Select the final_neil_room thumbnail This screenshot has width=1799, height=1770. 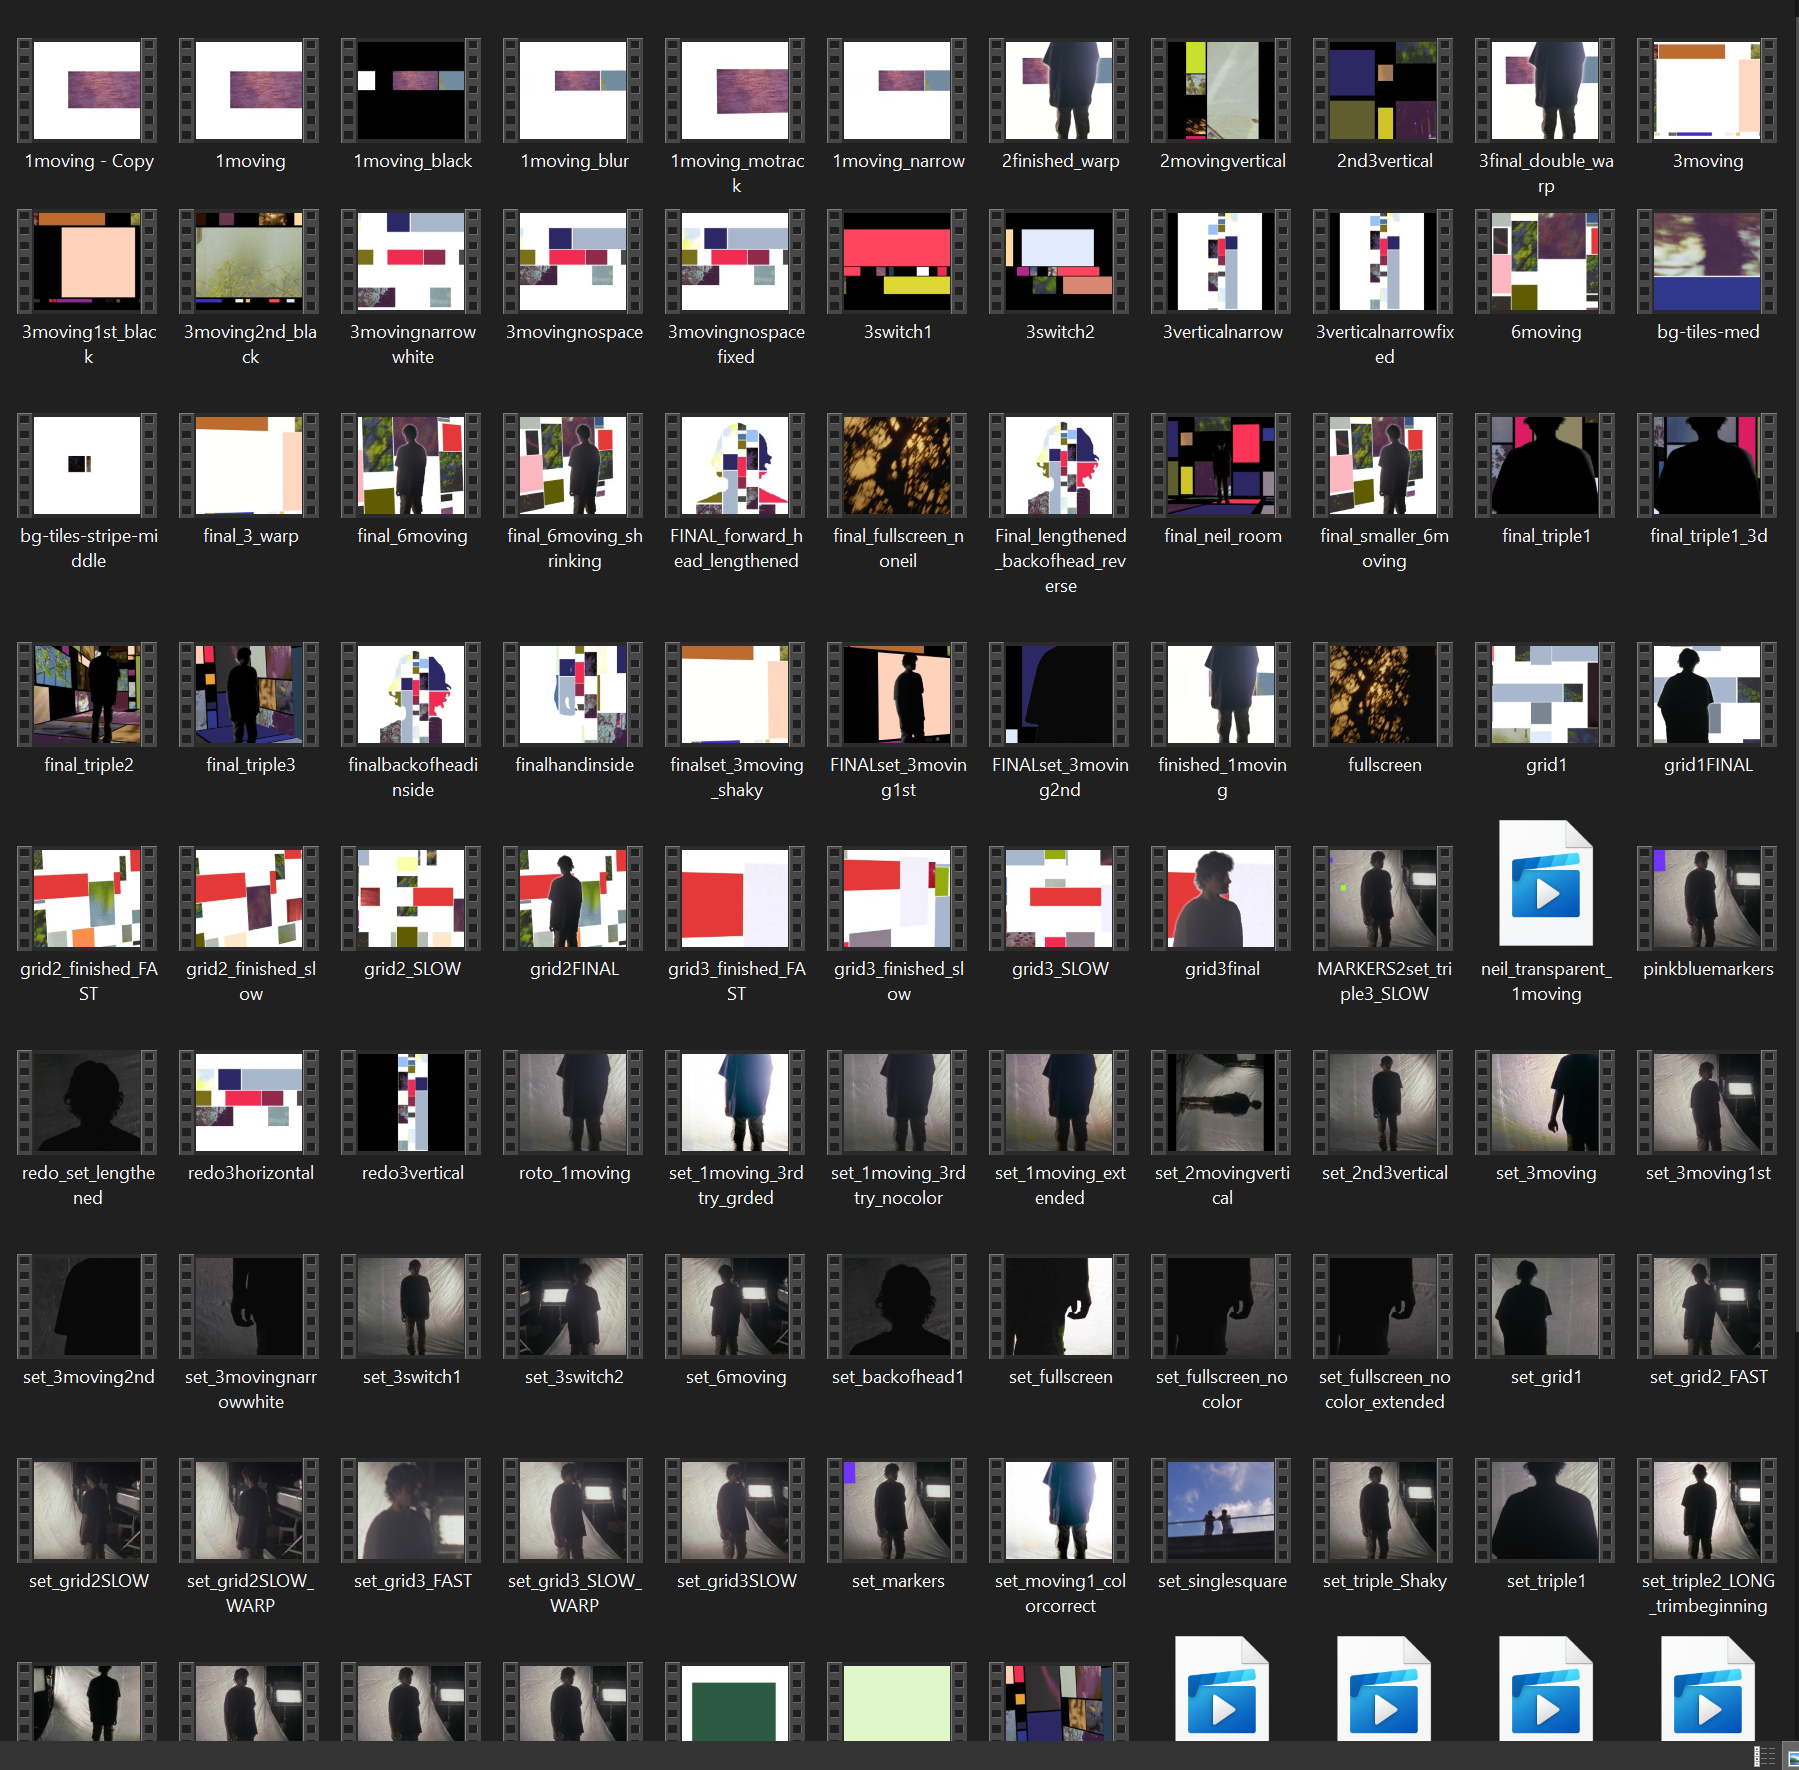(1221, 465)
